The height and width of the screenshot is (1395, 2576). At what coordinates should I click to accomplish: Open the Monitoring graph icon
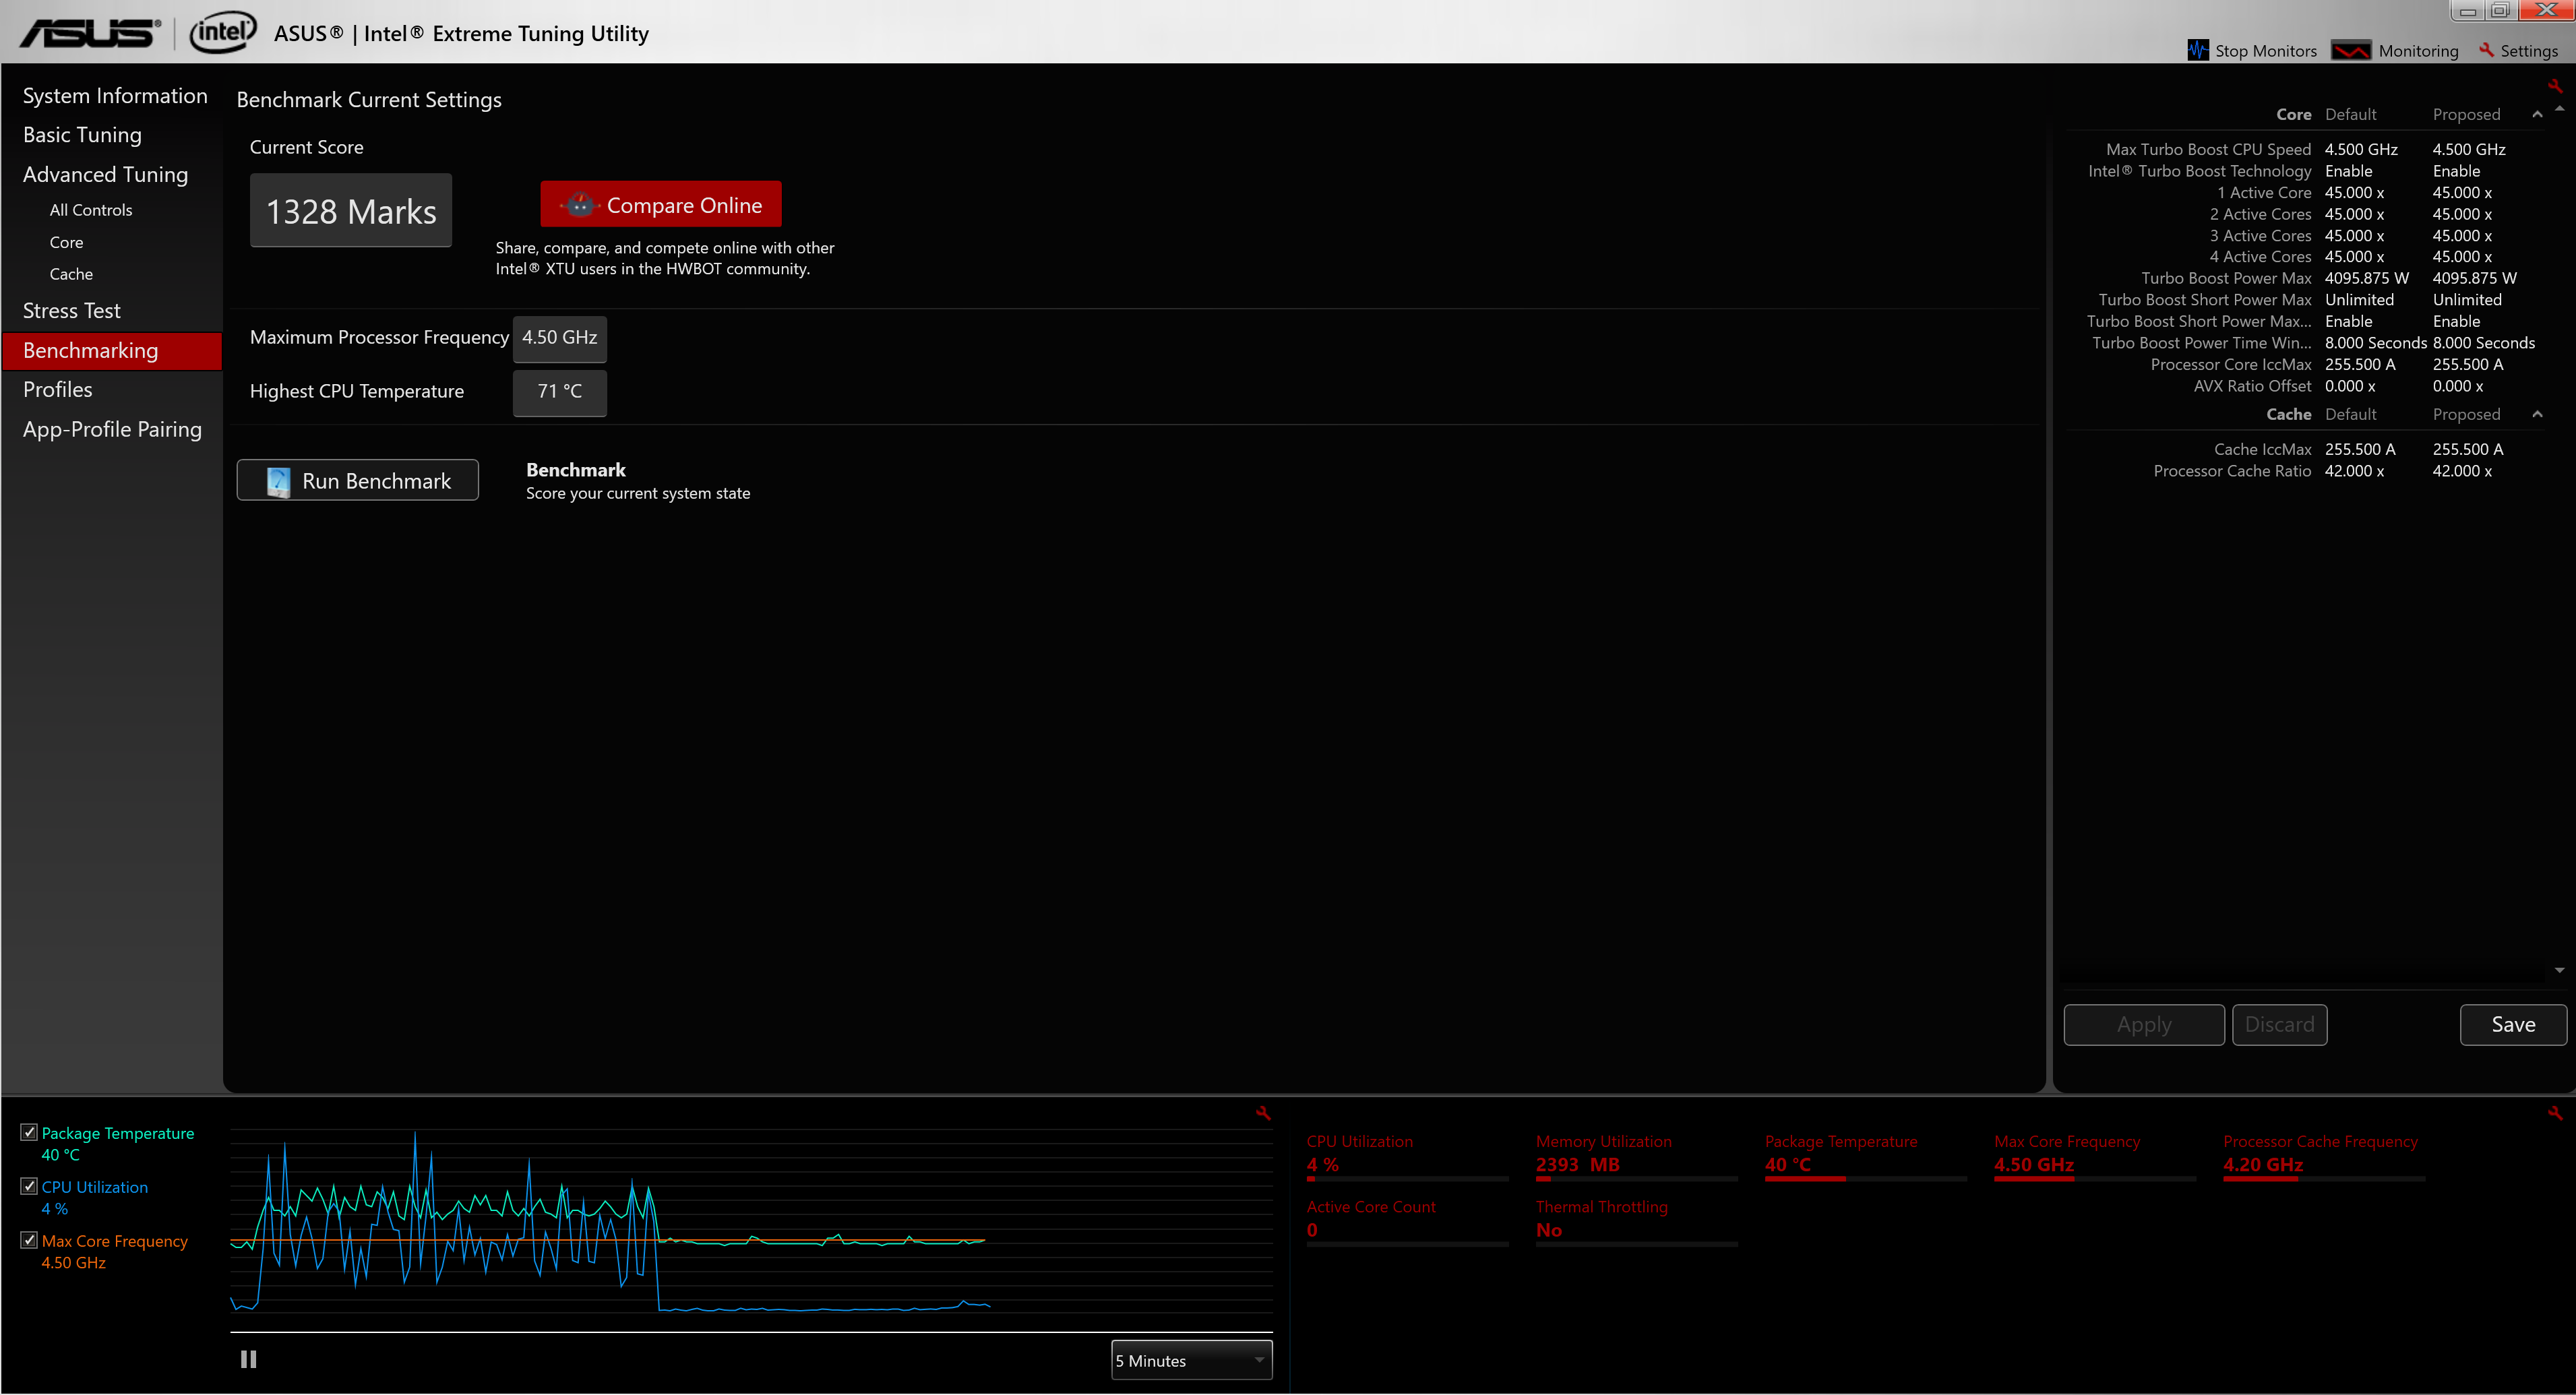pyautogui.click(x=2351, y=50)
